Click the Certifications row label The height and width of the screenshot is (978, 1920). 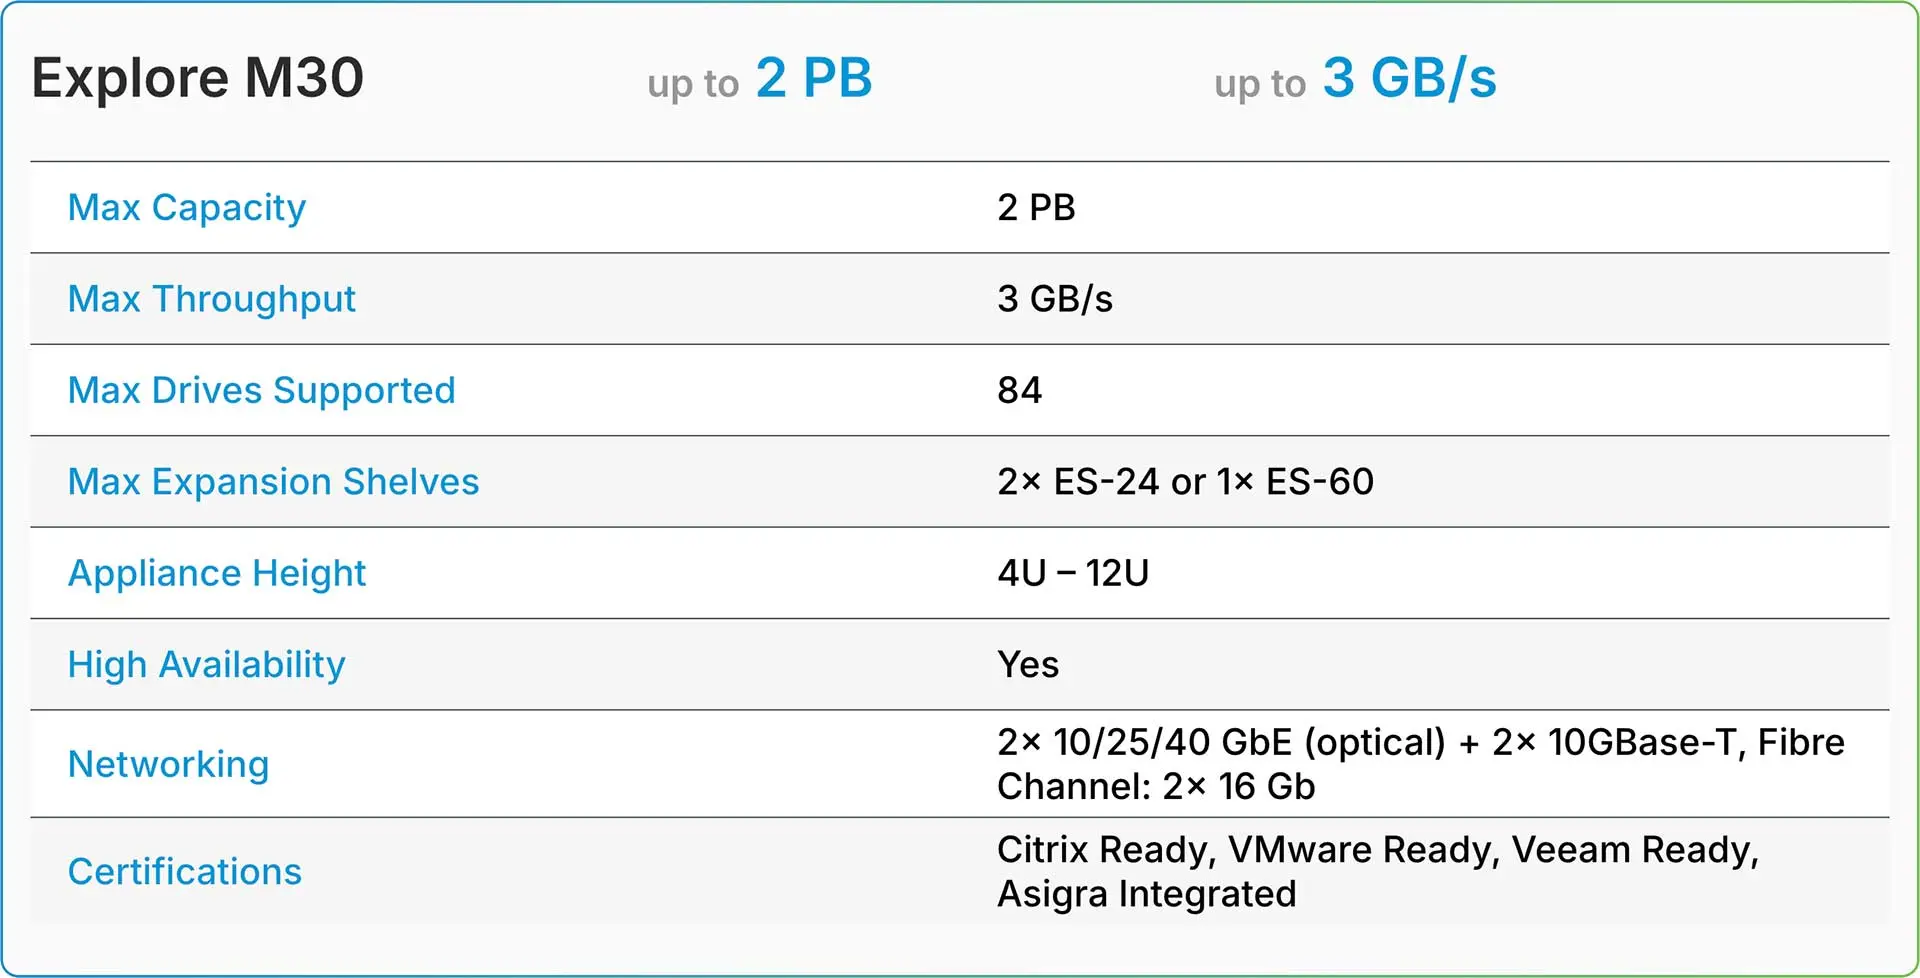(x=185, y=871)
